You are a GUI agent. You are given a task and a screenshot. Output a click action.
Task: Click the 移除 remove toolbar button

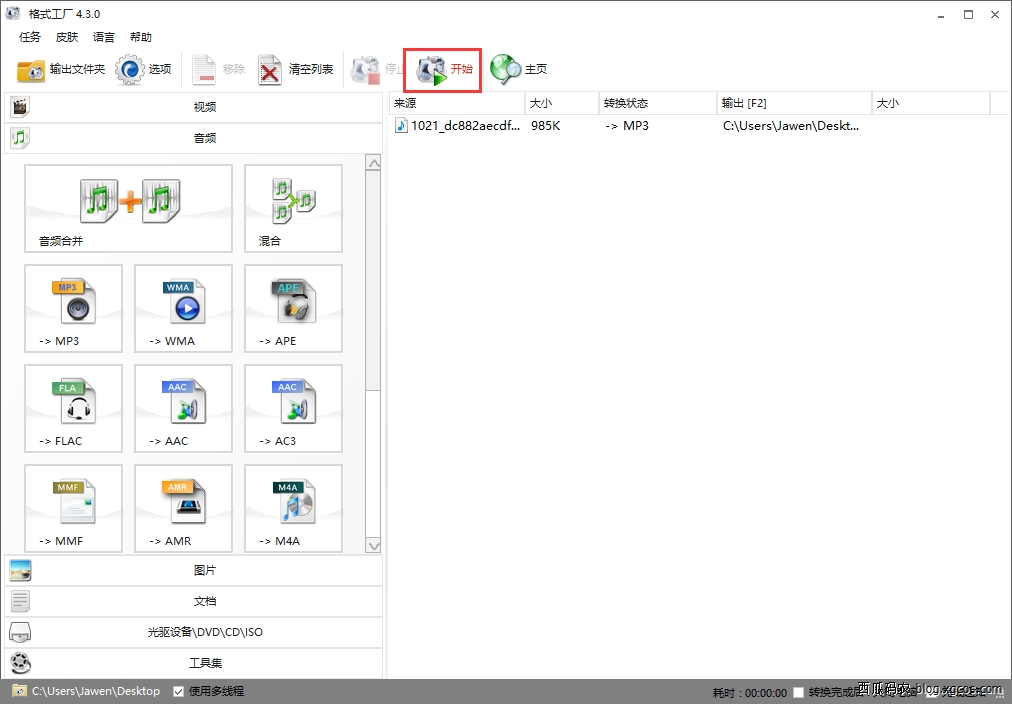click(219, 70)
